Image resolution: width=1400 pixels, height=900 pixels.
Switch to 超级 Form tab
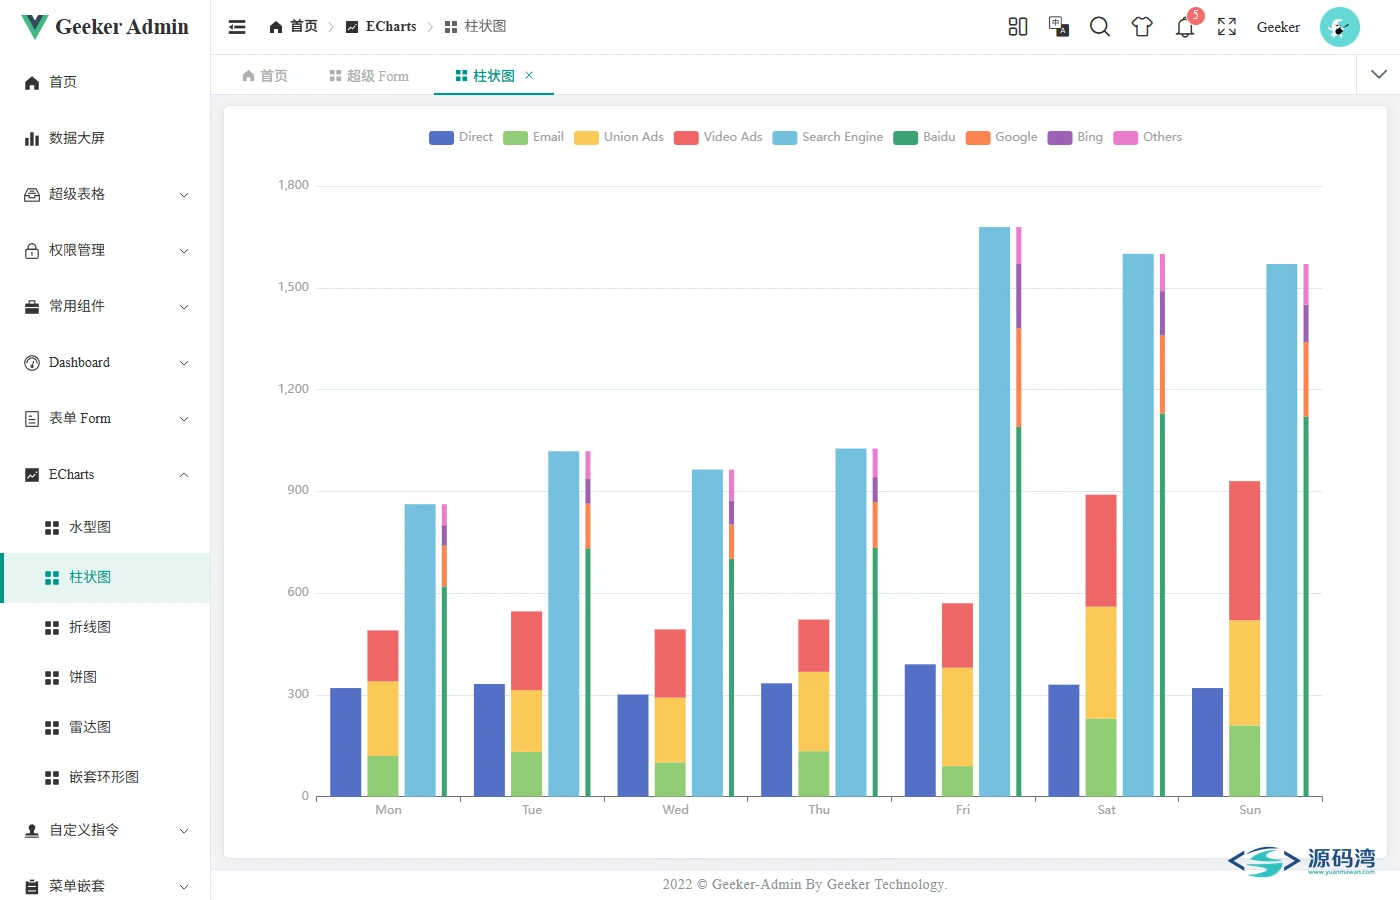pos(369,76)
